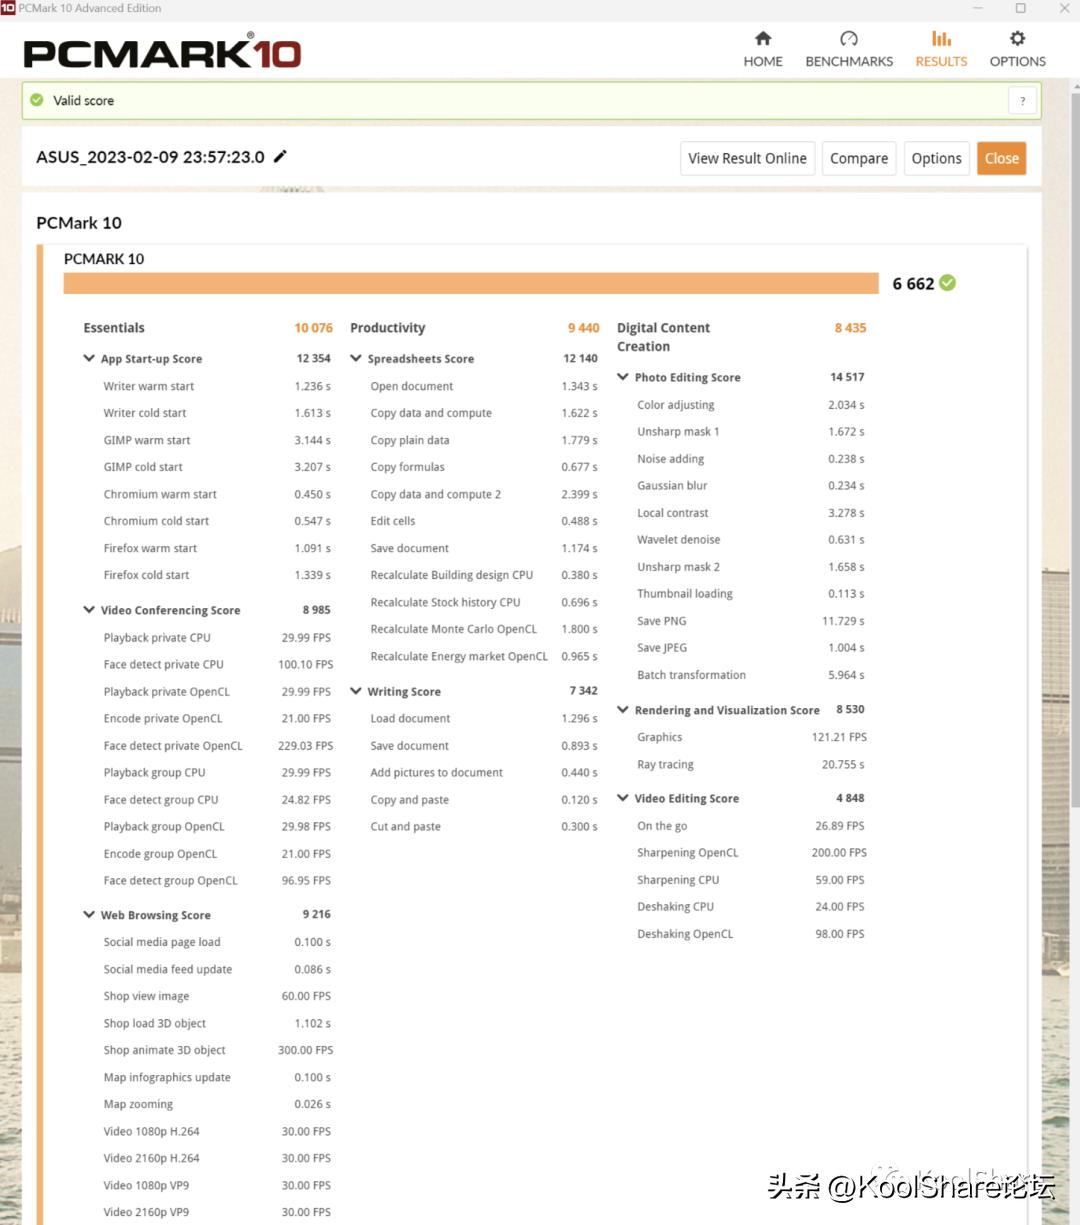1080x1225 pixels.
Task: Click Digital Content Creation score 8 435
Action: point(850,328)
